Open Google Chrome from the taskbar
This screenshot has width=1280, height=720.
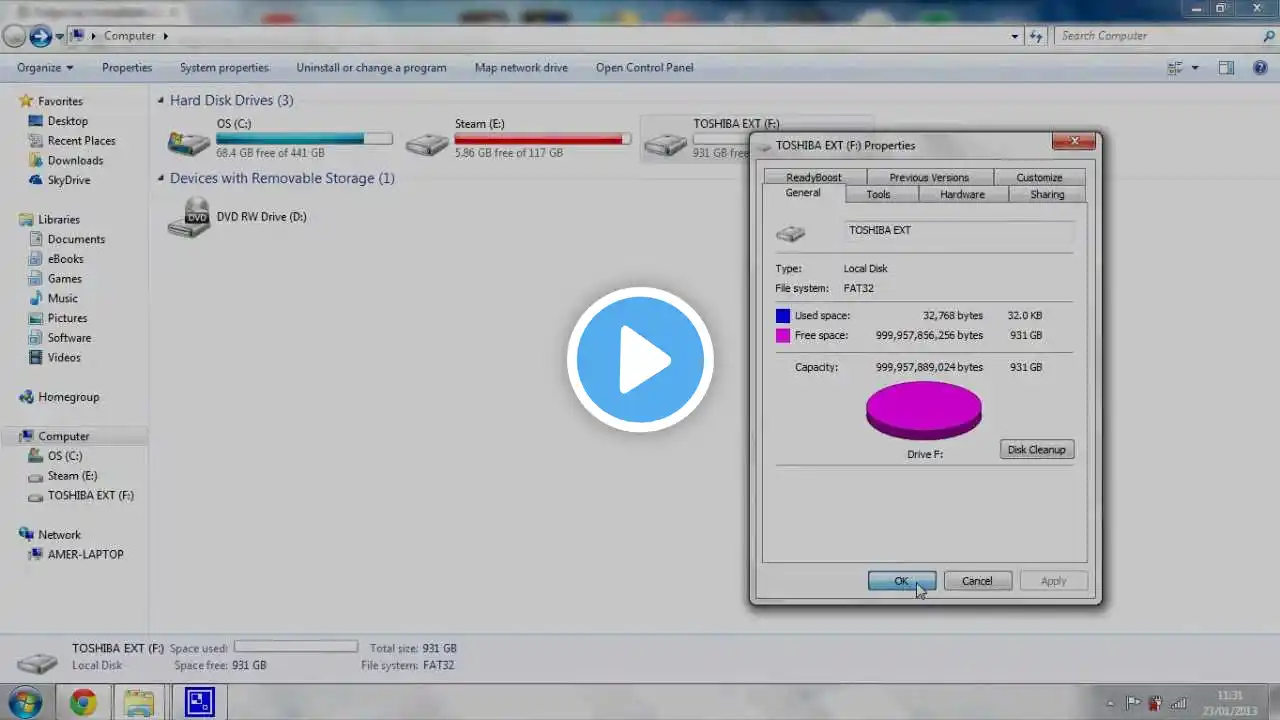pos(83,702)
